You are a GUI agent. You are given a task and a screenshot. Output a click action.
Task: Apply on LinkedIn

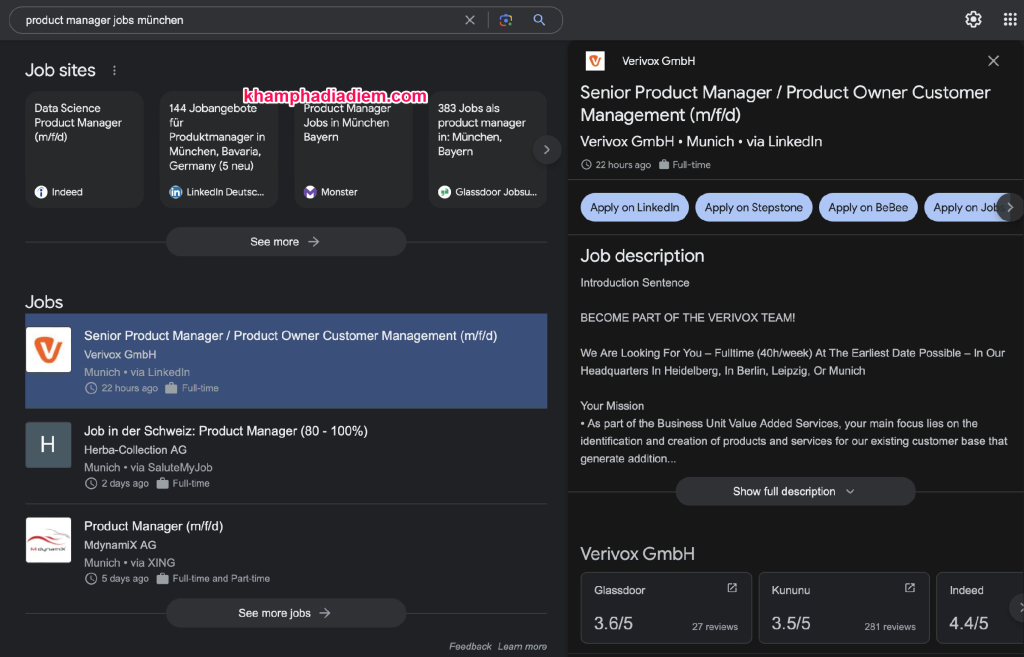coord(634,207)
